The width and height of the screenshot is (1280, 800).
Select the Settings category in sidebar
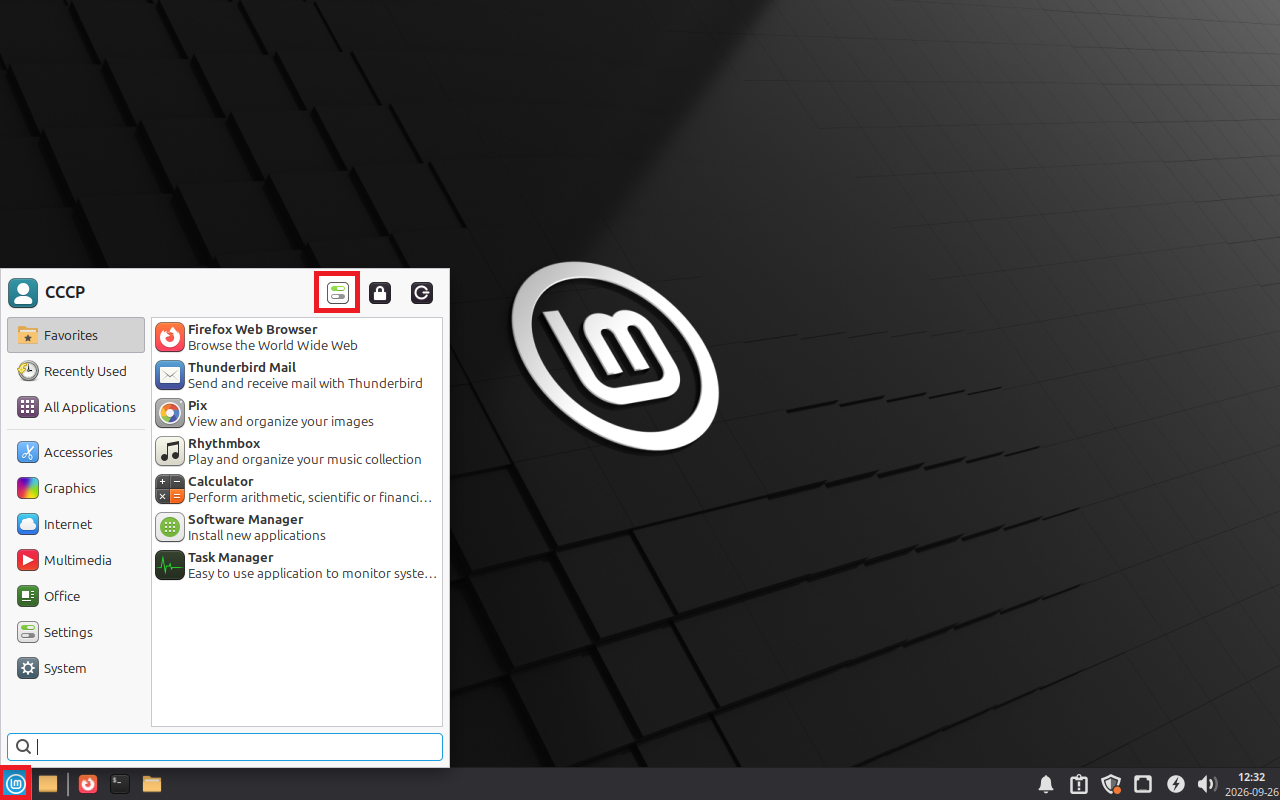[76, 632]
